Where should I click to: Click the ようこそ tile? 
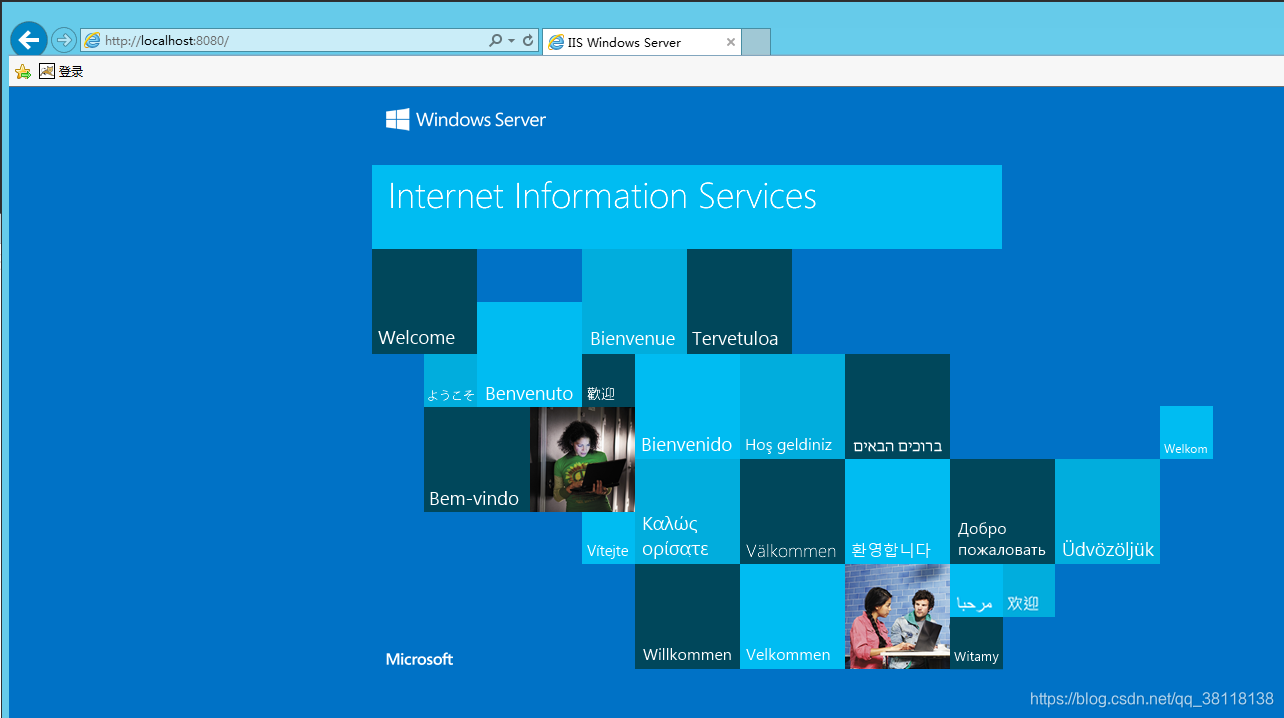(450, 380)
